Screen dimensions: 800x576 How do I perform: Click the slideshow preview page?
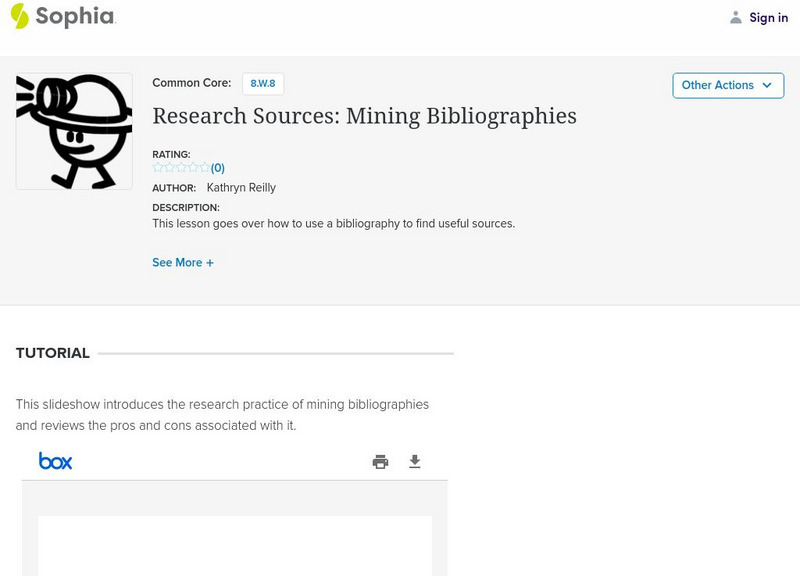(235, 545)
